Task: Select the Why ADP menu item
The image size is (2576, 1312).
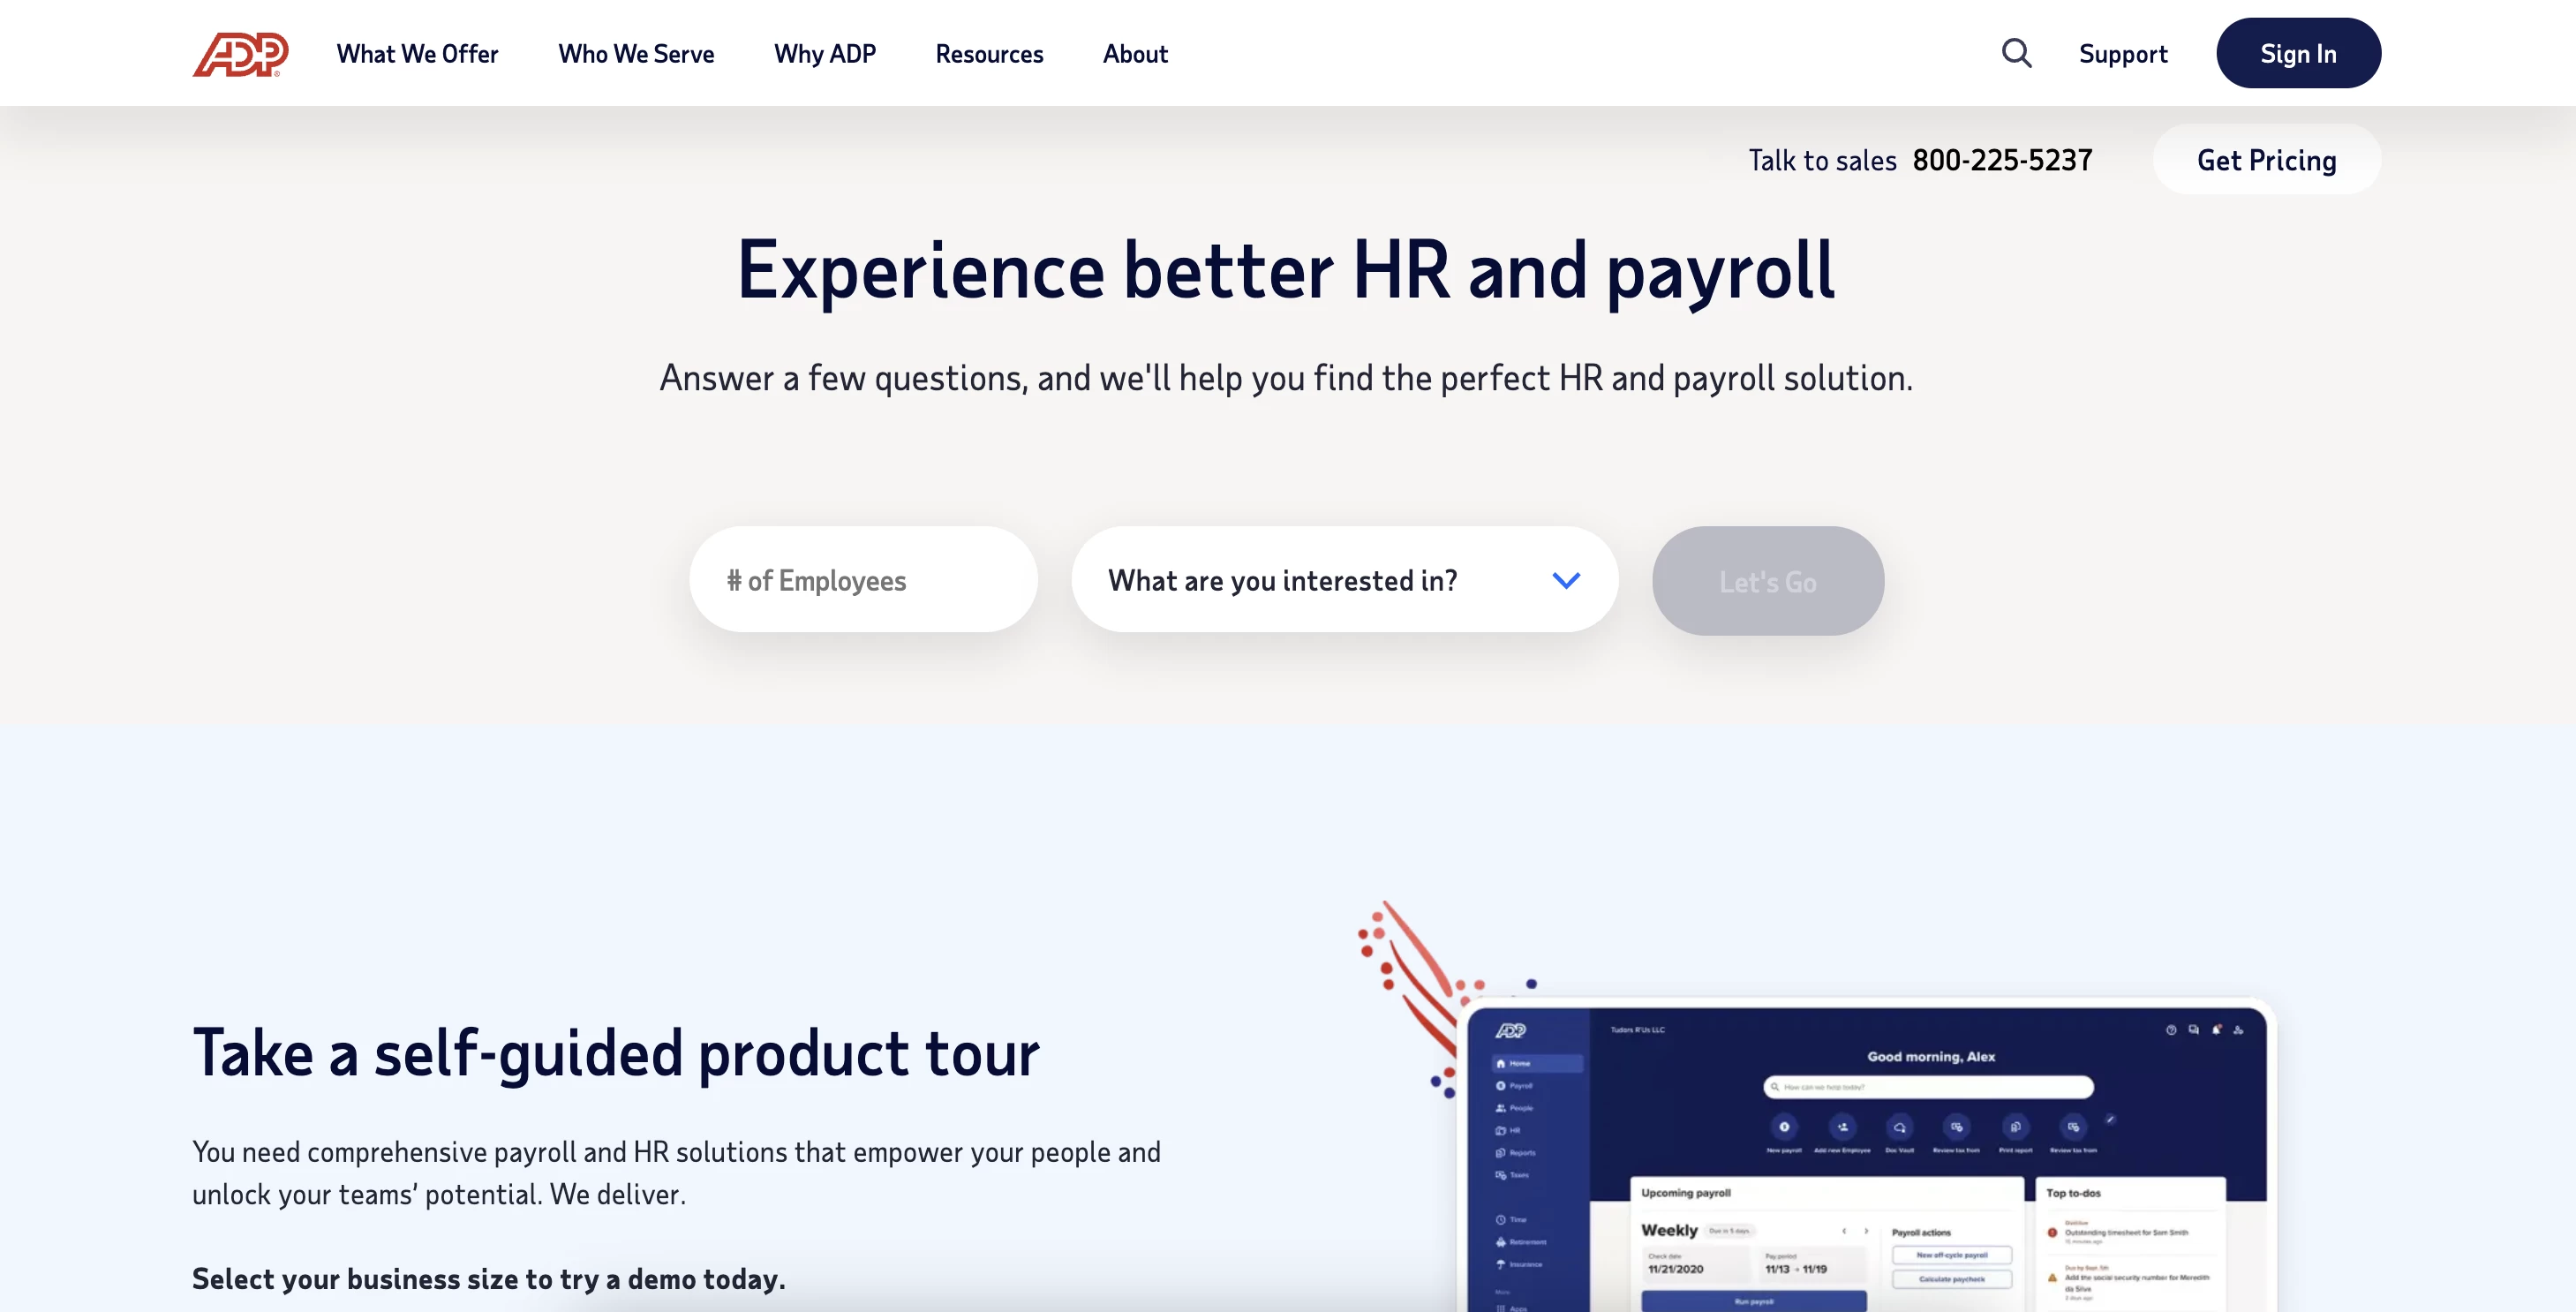Action: click(x=825, y=52)
